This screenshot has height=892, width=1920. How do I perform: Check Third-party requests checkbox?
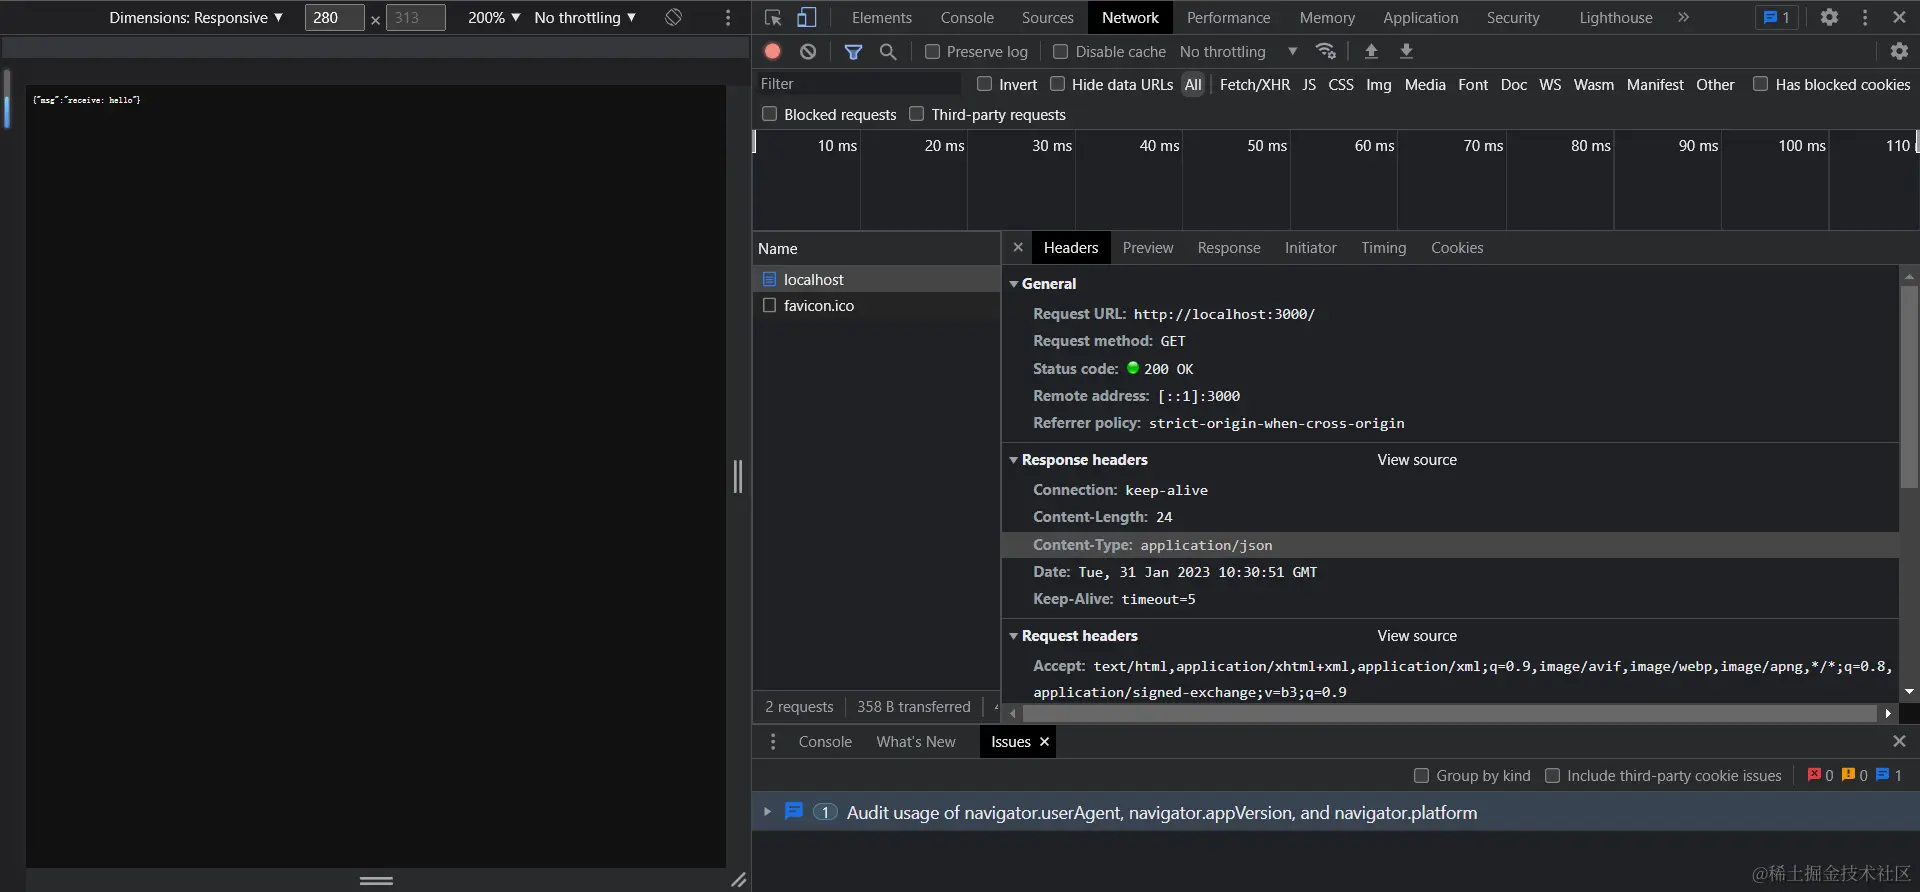coord(916,114)
